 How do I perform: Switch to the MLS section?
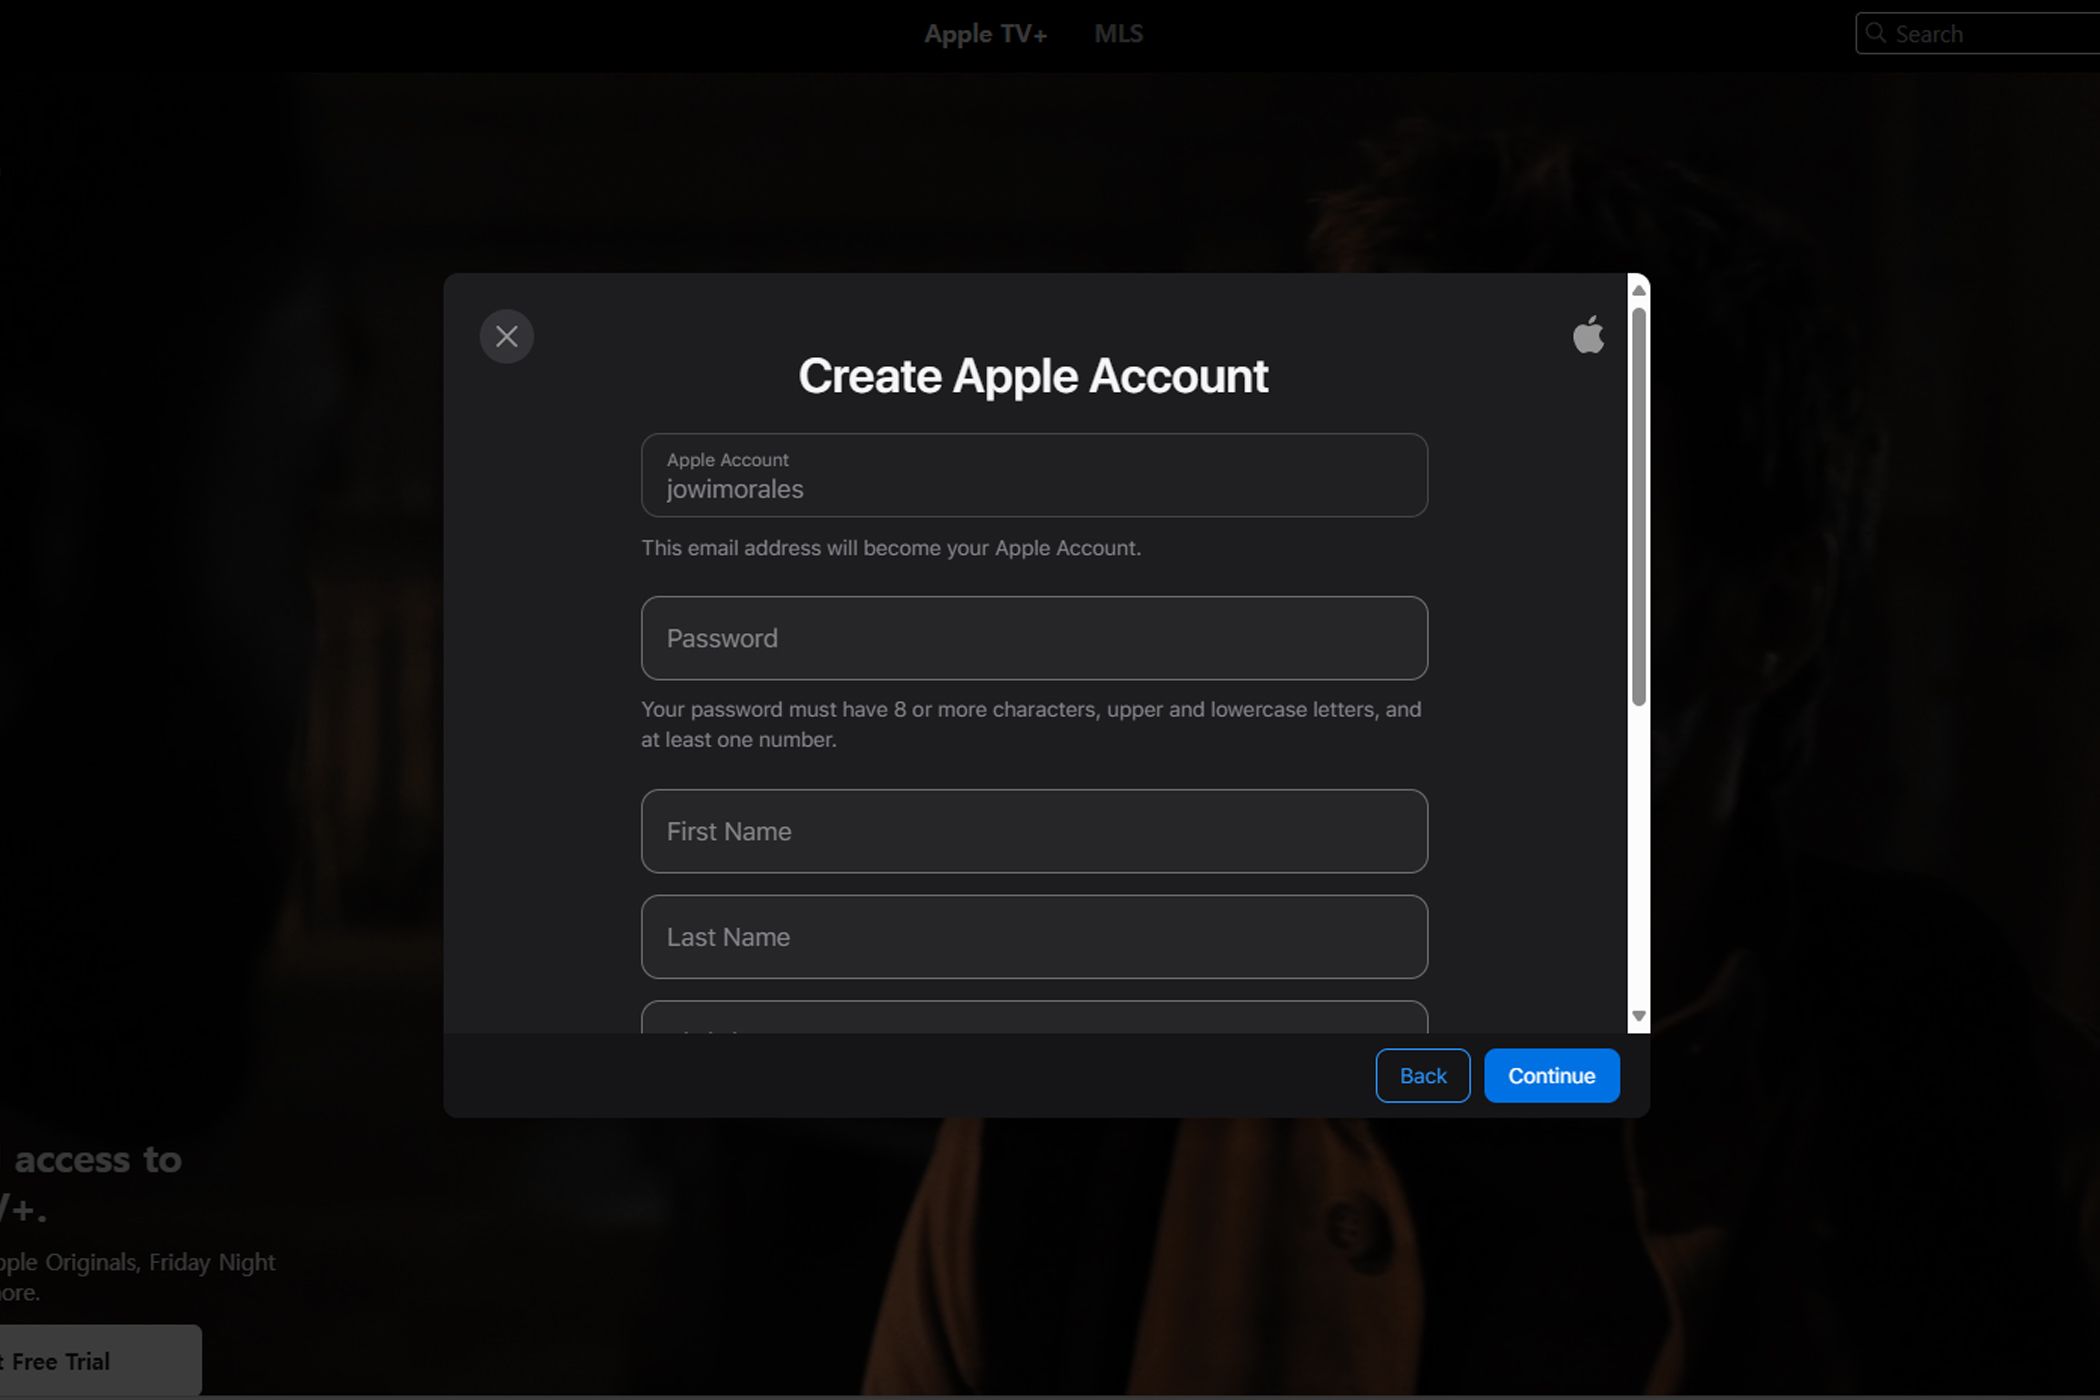[x=1118, y=33]
